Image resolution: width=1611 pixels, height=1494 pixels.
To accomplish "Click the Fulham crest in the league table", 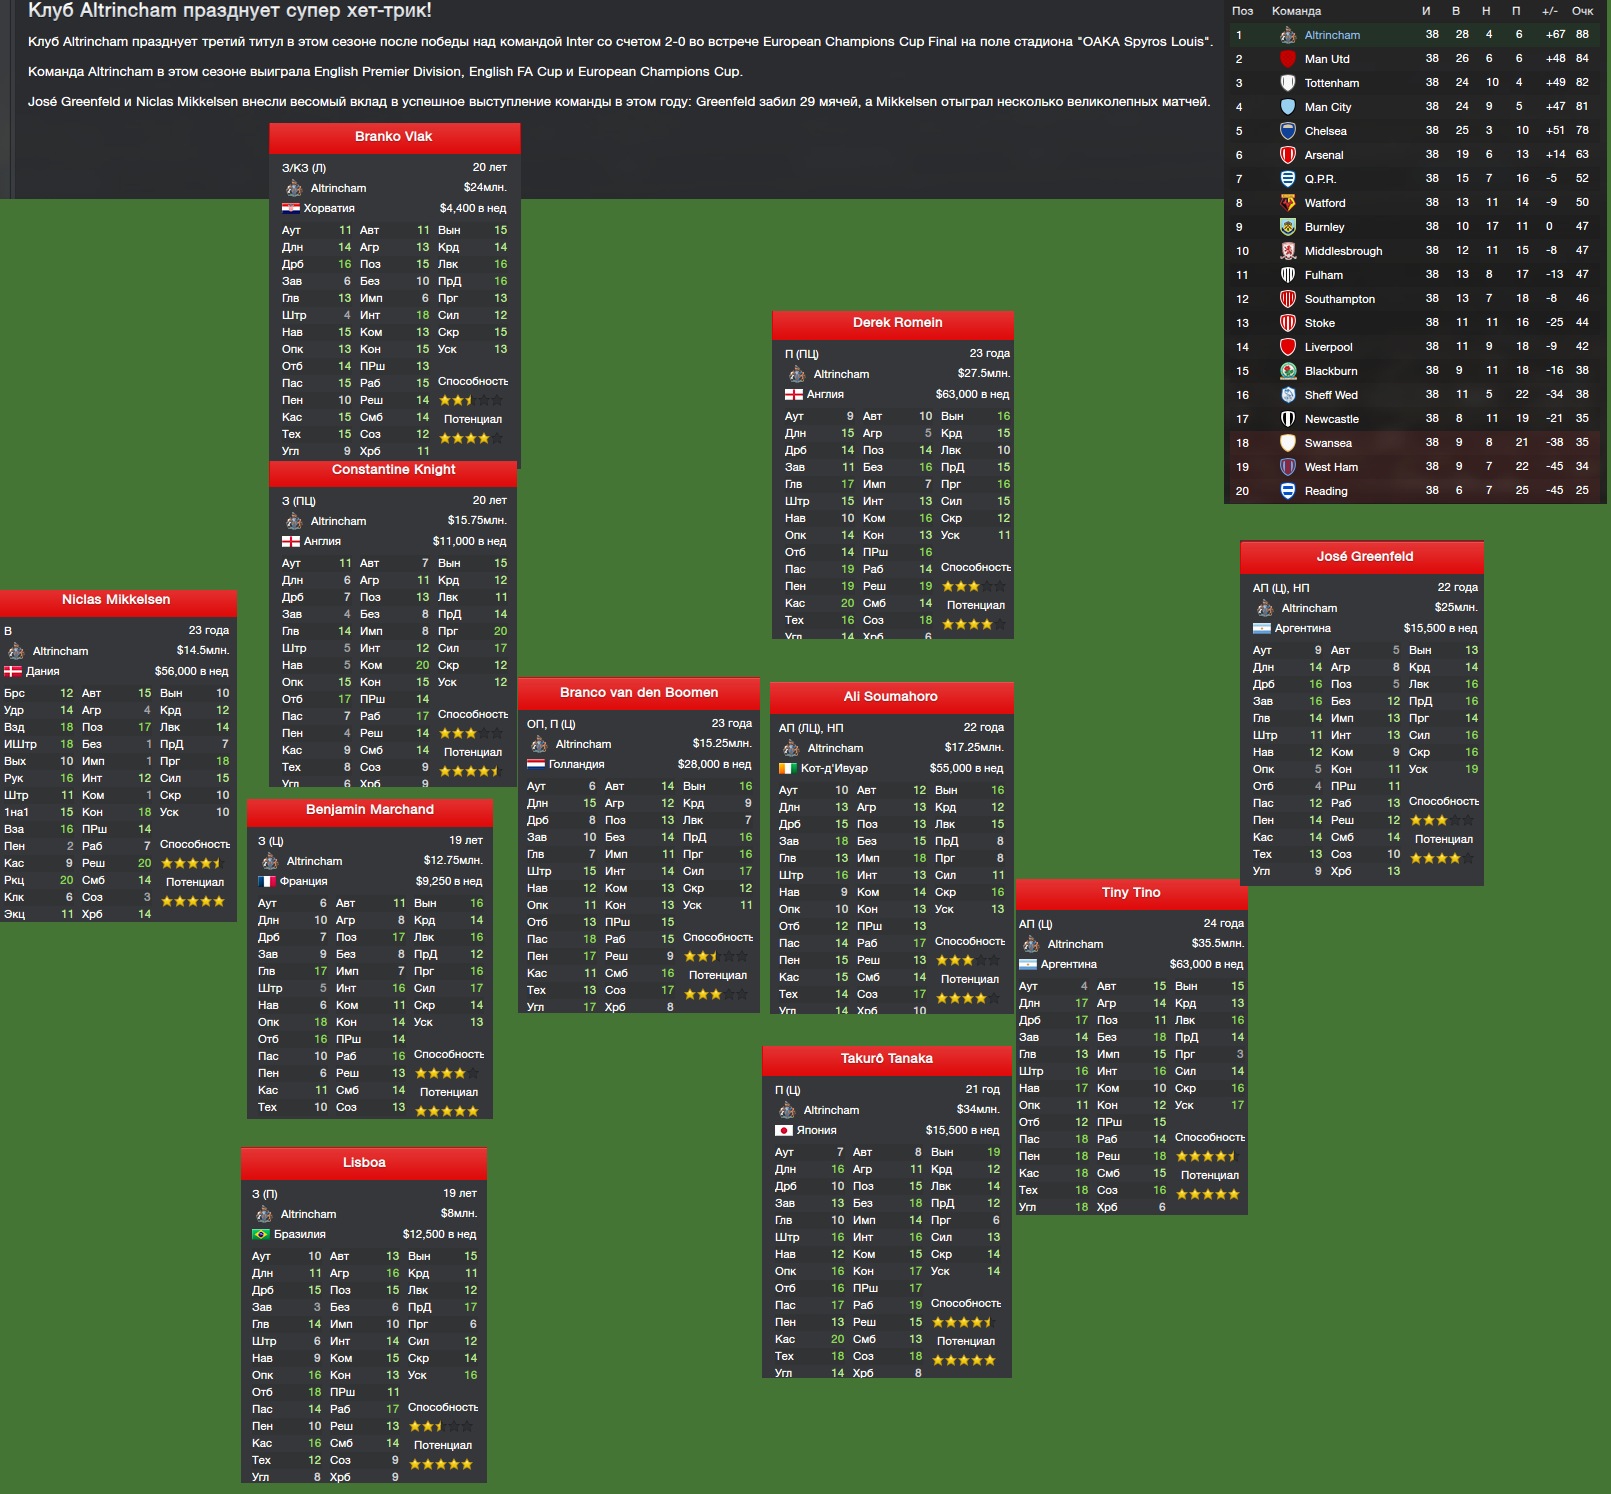I will pos(1288,275).
